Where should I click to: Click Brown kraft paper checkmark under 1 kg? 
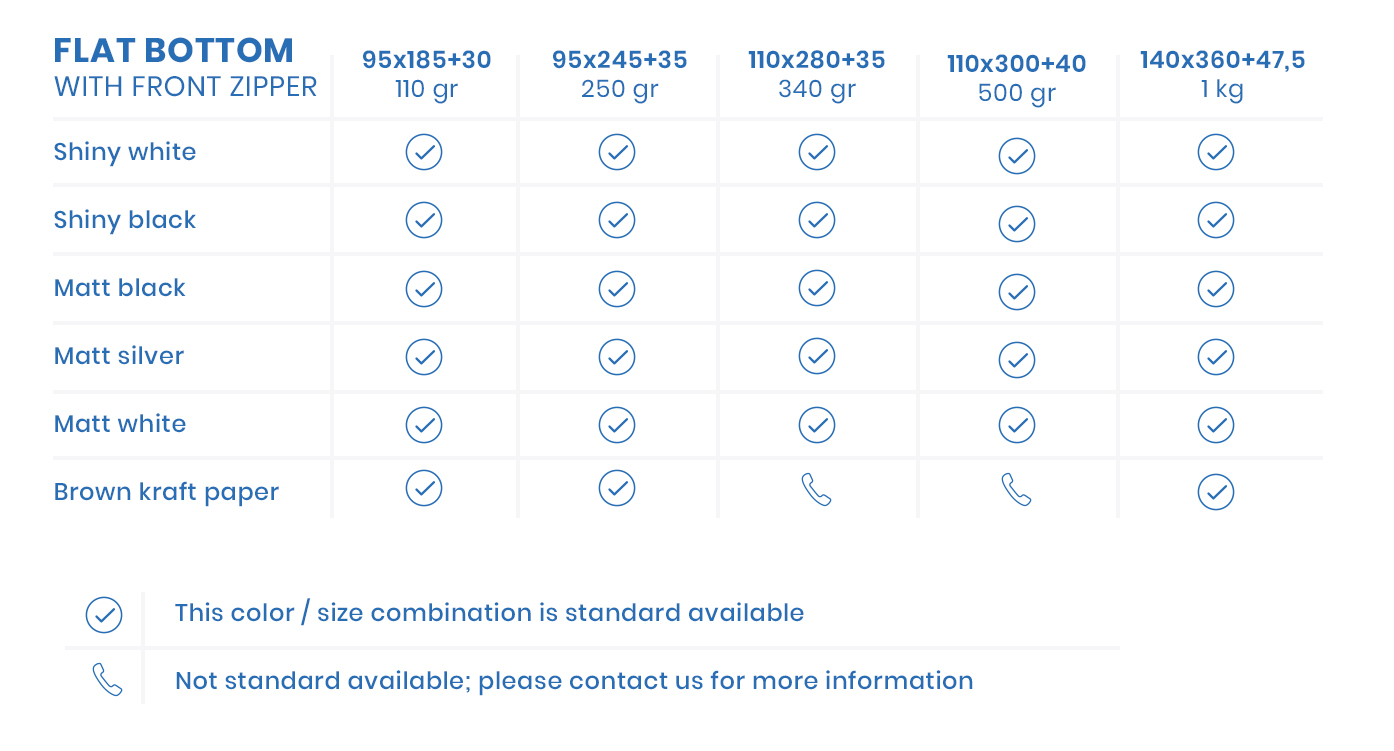pos(1216,492)
